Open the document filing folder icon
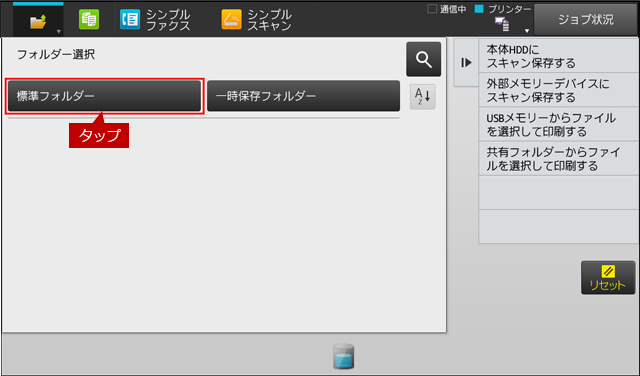Viewport: 640px width, 376px height. pos(38,22)
